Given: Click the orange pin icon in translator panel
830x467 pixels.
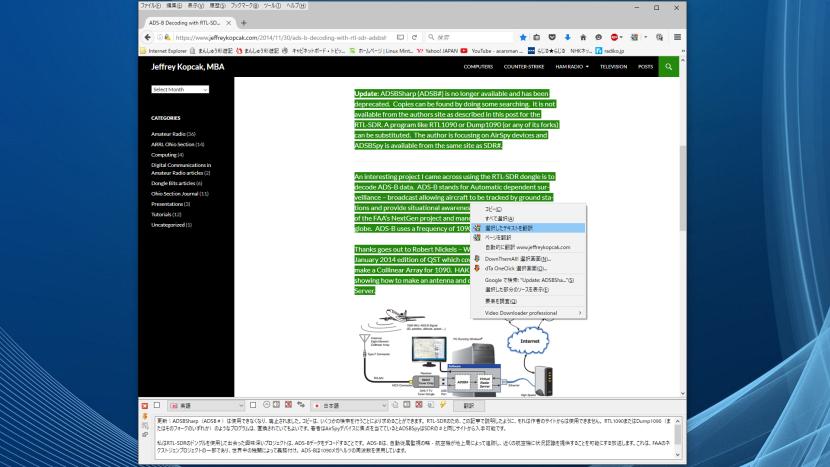Looking at the screenshot, I should [x=145, y=416].
